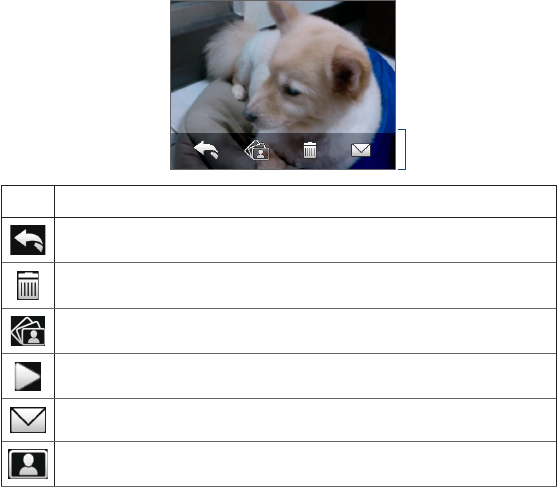Click the play triangle icon in the table
This screenshot has height=487, width=557.
click(x=28, y=376)
